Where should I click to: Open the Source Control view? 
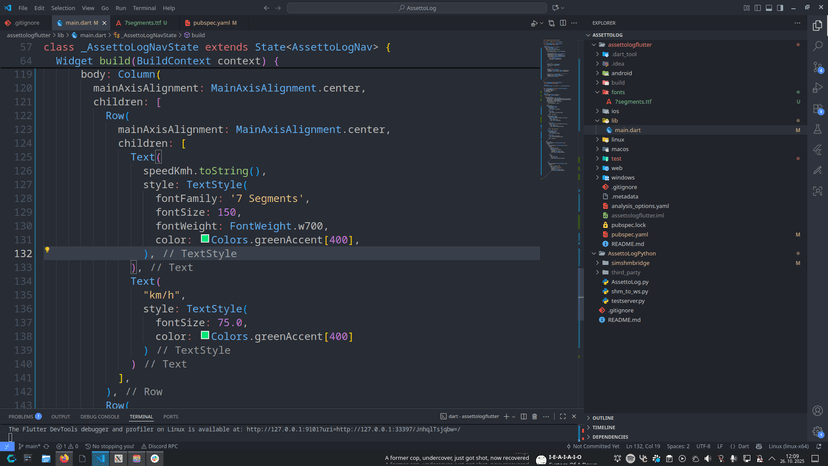click(x=817, y=67)
